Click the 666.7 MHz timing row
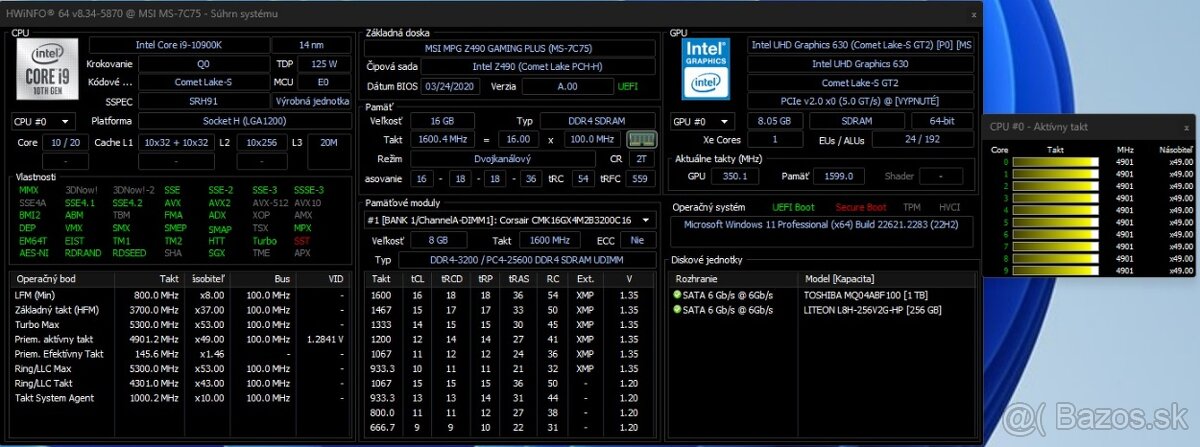The image size is (1200, 447). pyautogui.click(x=510, y=428)
